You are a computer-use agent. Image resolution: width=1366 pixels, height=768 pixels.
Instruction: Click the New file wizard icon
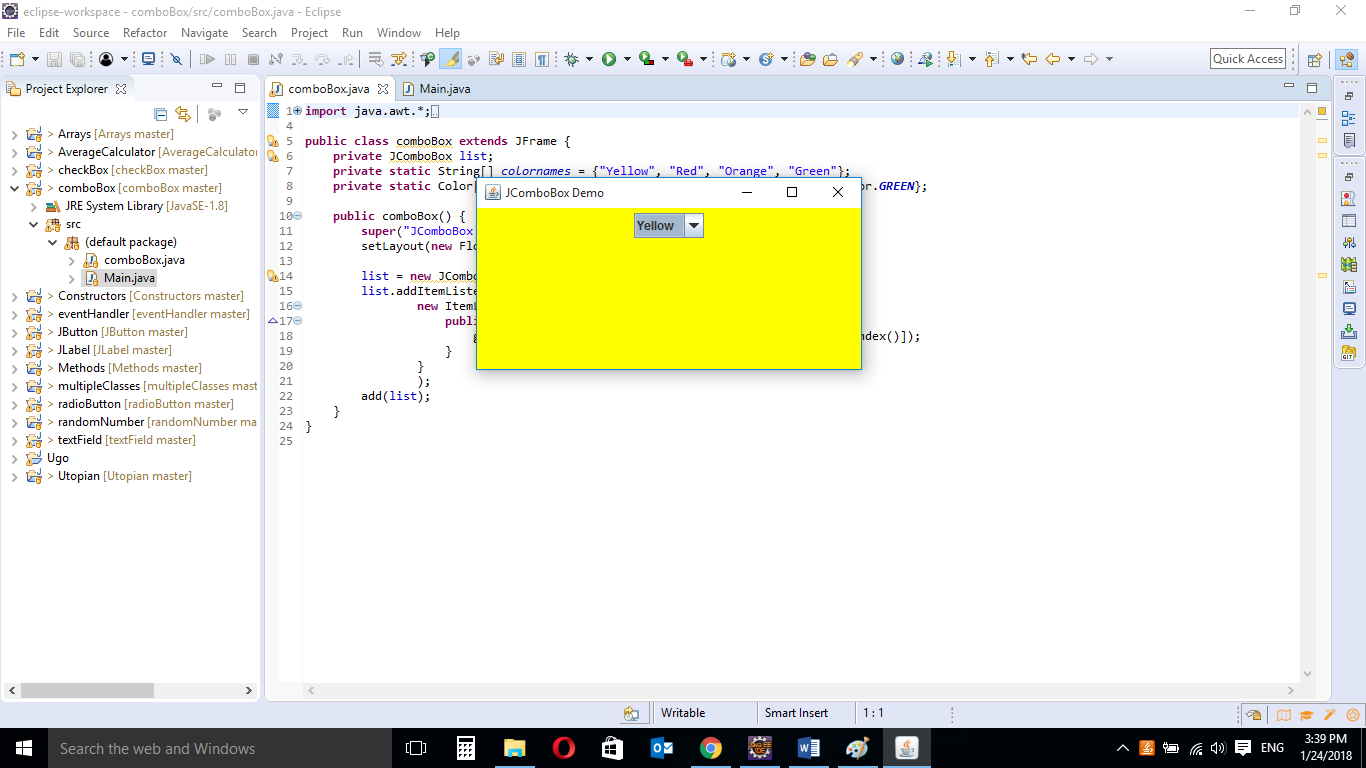17,59
